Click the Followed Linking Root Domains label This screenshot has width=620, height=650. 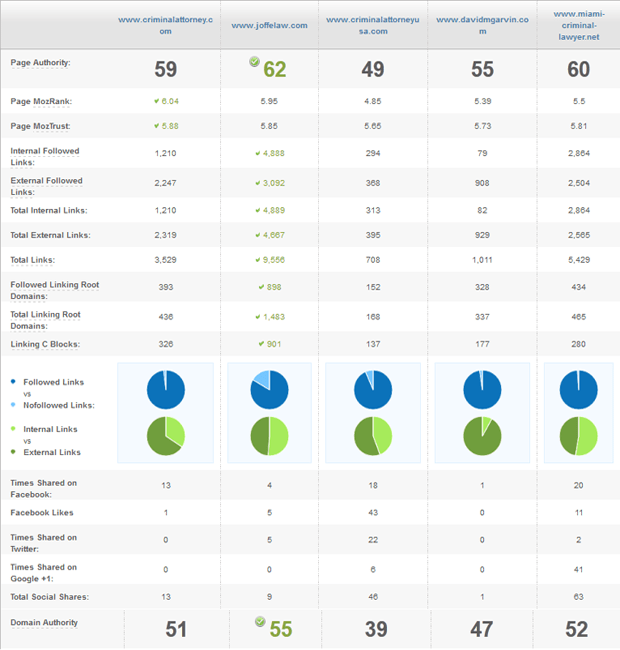tap(55, 290)
